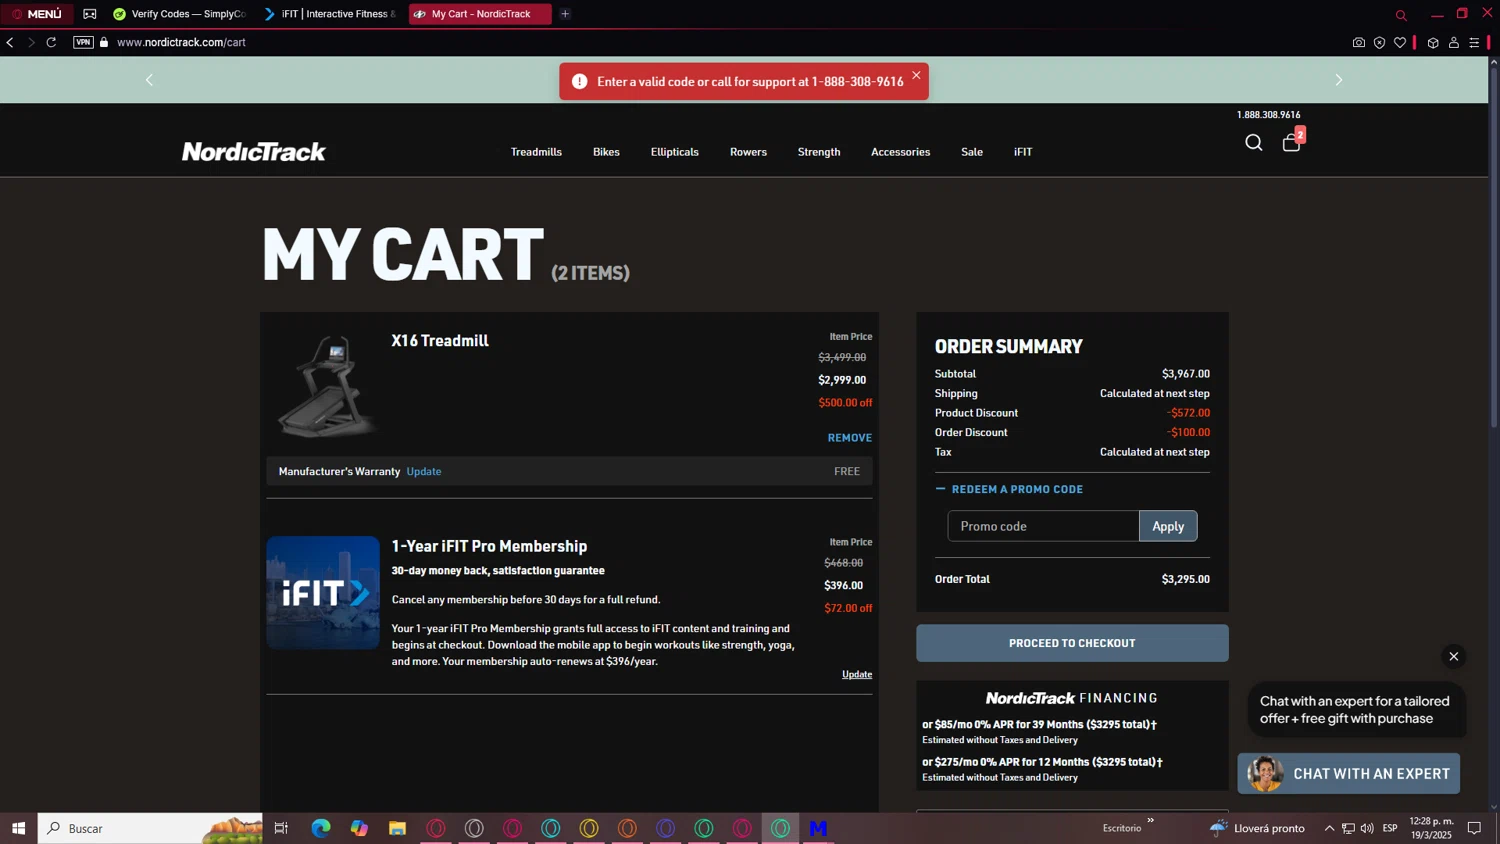The width and height of the screenshot is (1500, 844).
Task: Open the browser profile account icon
Action: click(x=1454, y=43)
